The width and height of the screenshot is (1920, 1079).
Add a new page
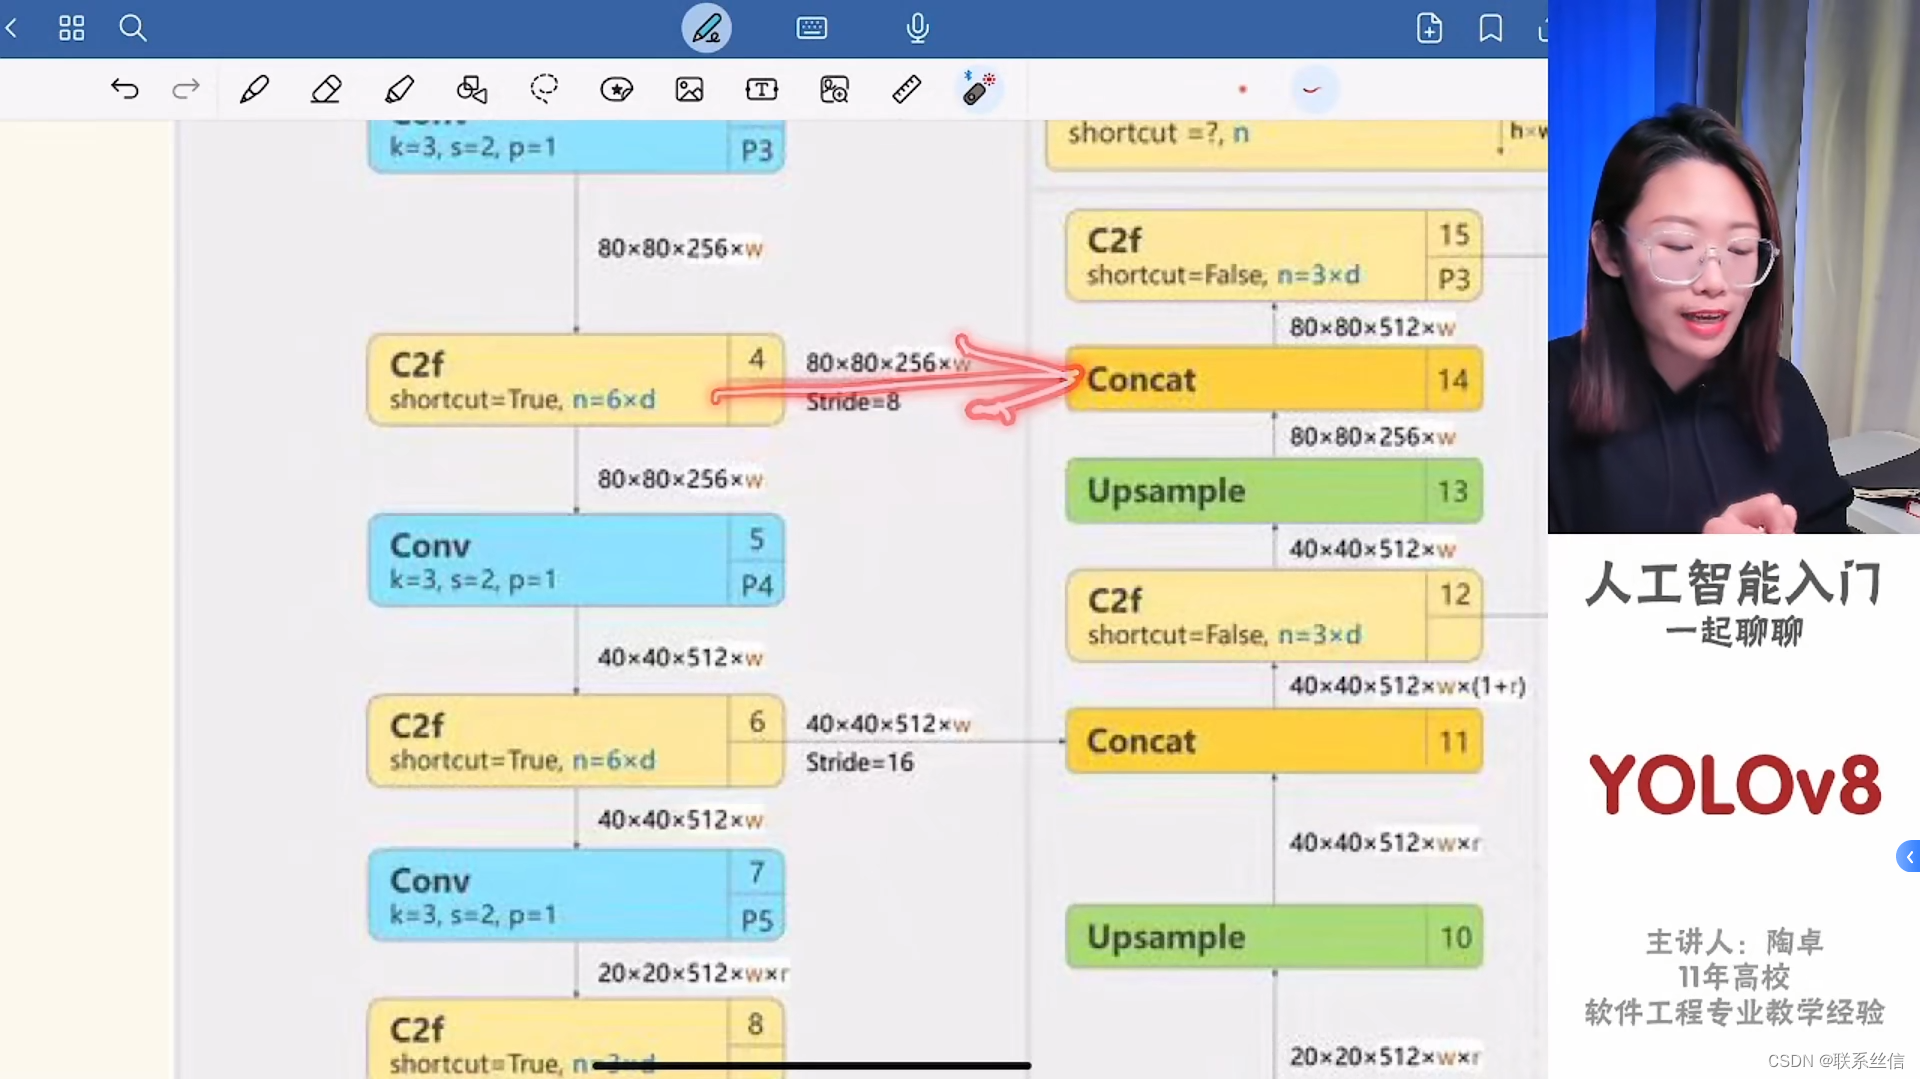(x=1429, y=28)
